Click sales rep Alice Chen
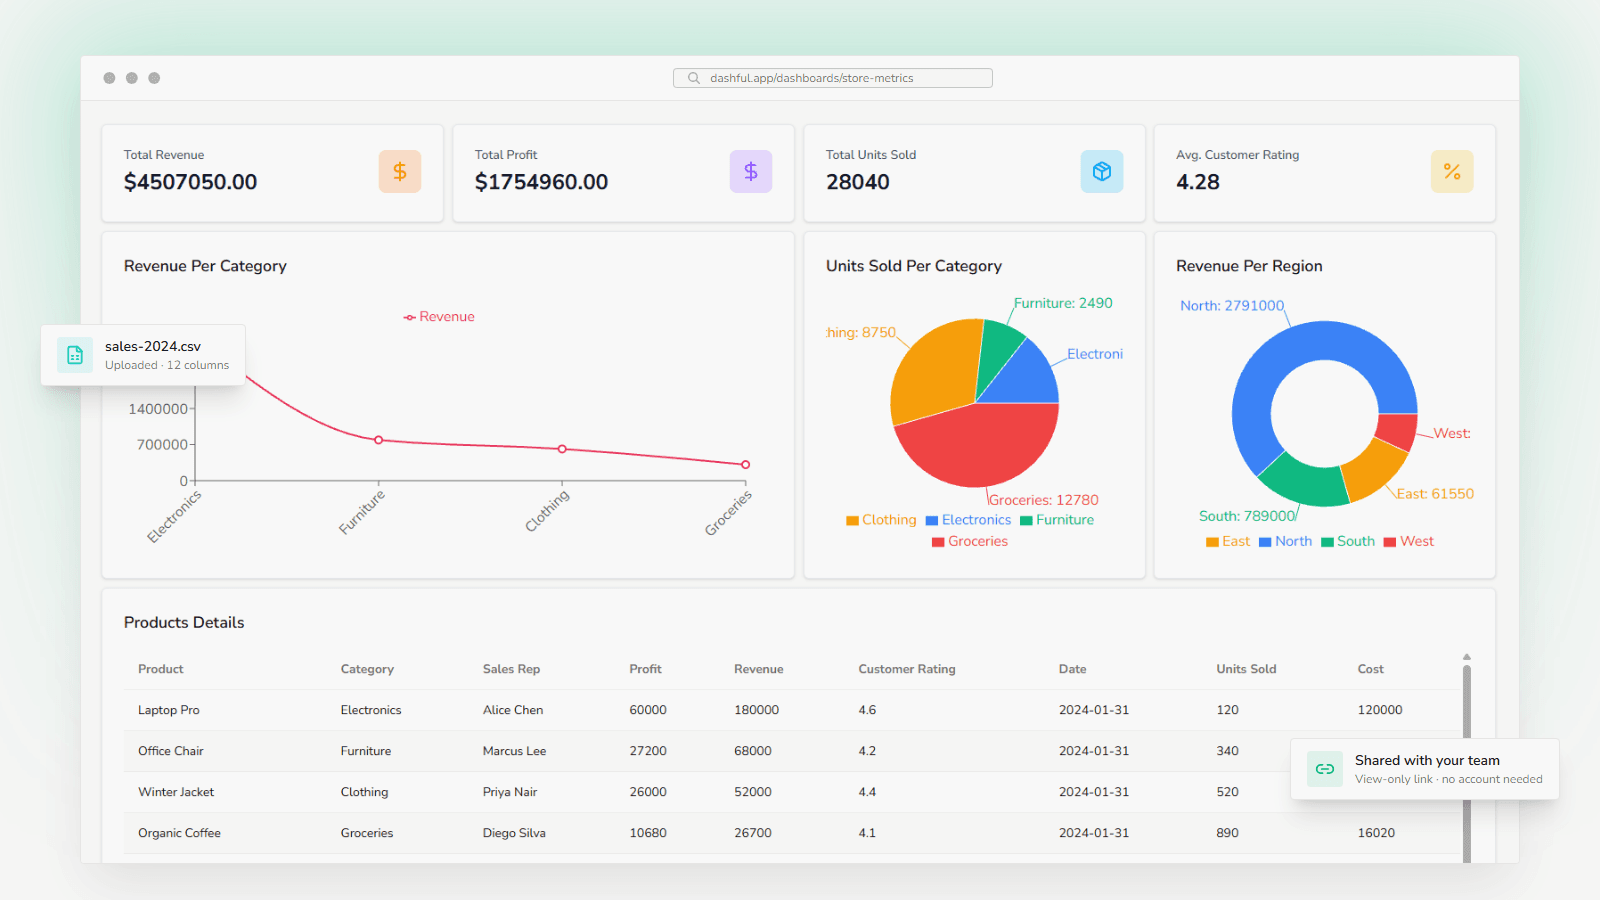The width and height of the screenshot is (1600, 900). [513, 710]
